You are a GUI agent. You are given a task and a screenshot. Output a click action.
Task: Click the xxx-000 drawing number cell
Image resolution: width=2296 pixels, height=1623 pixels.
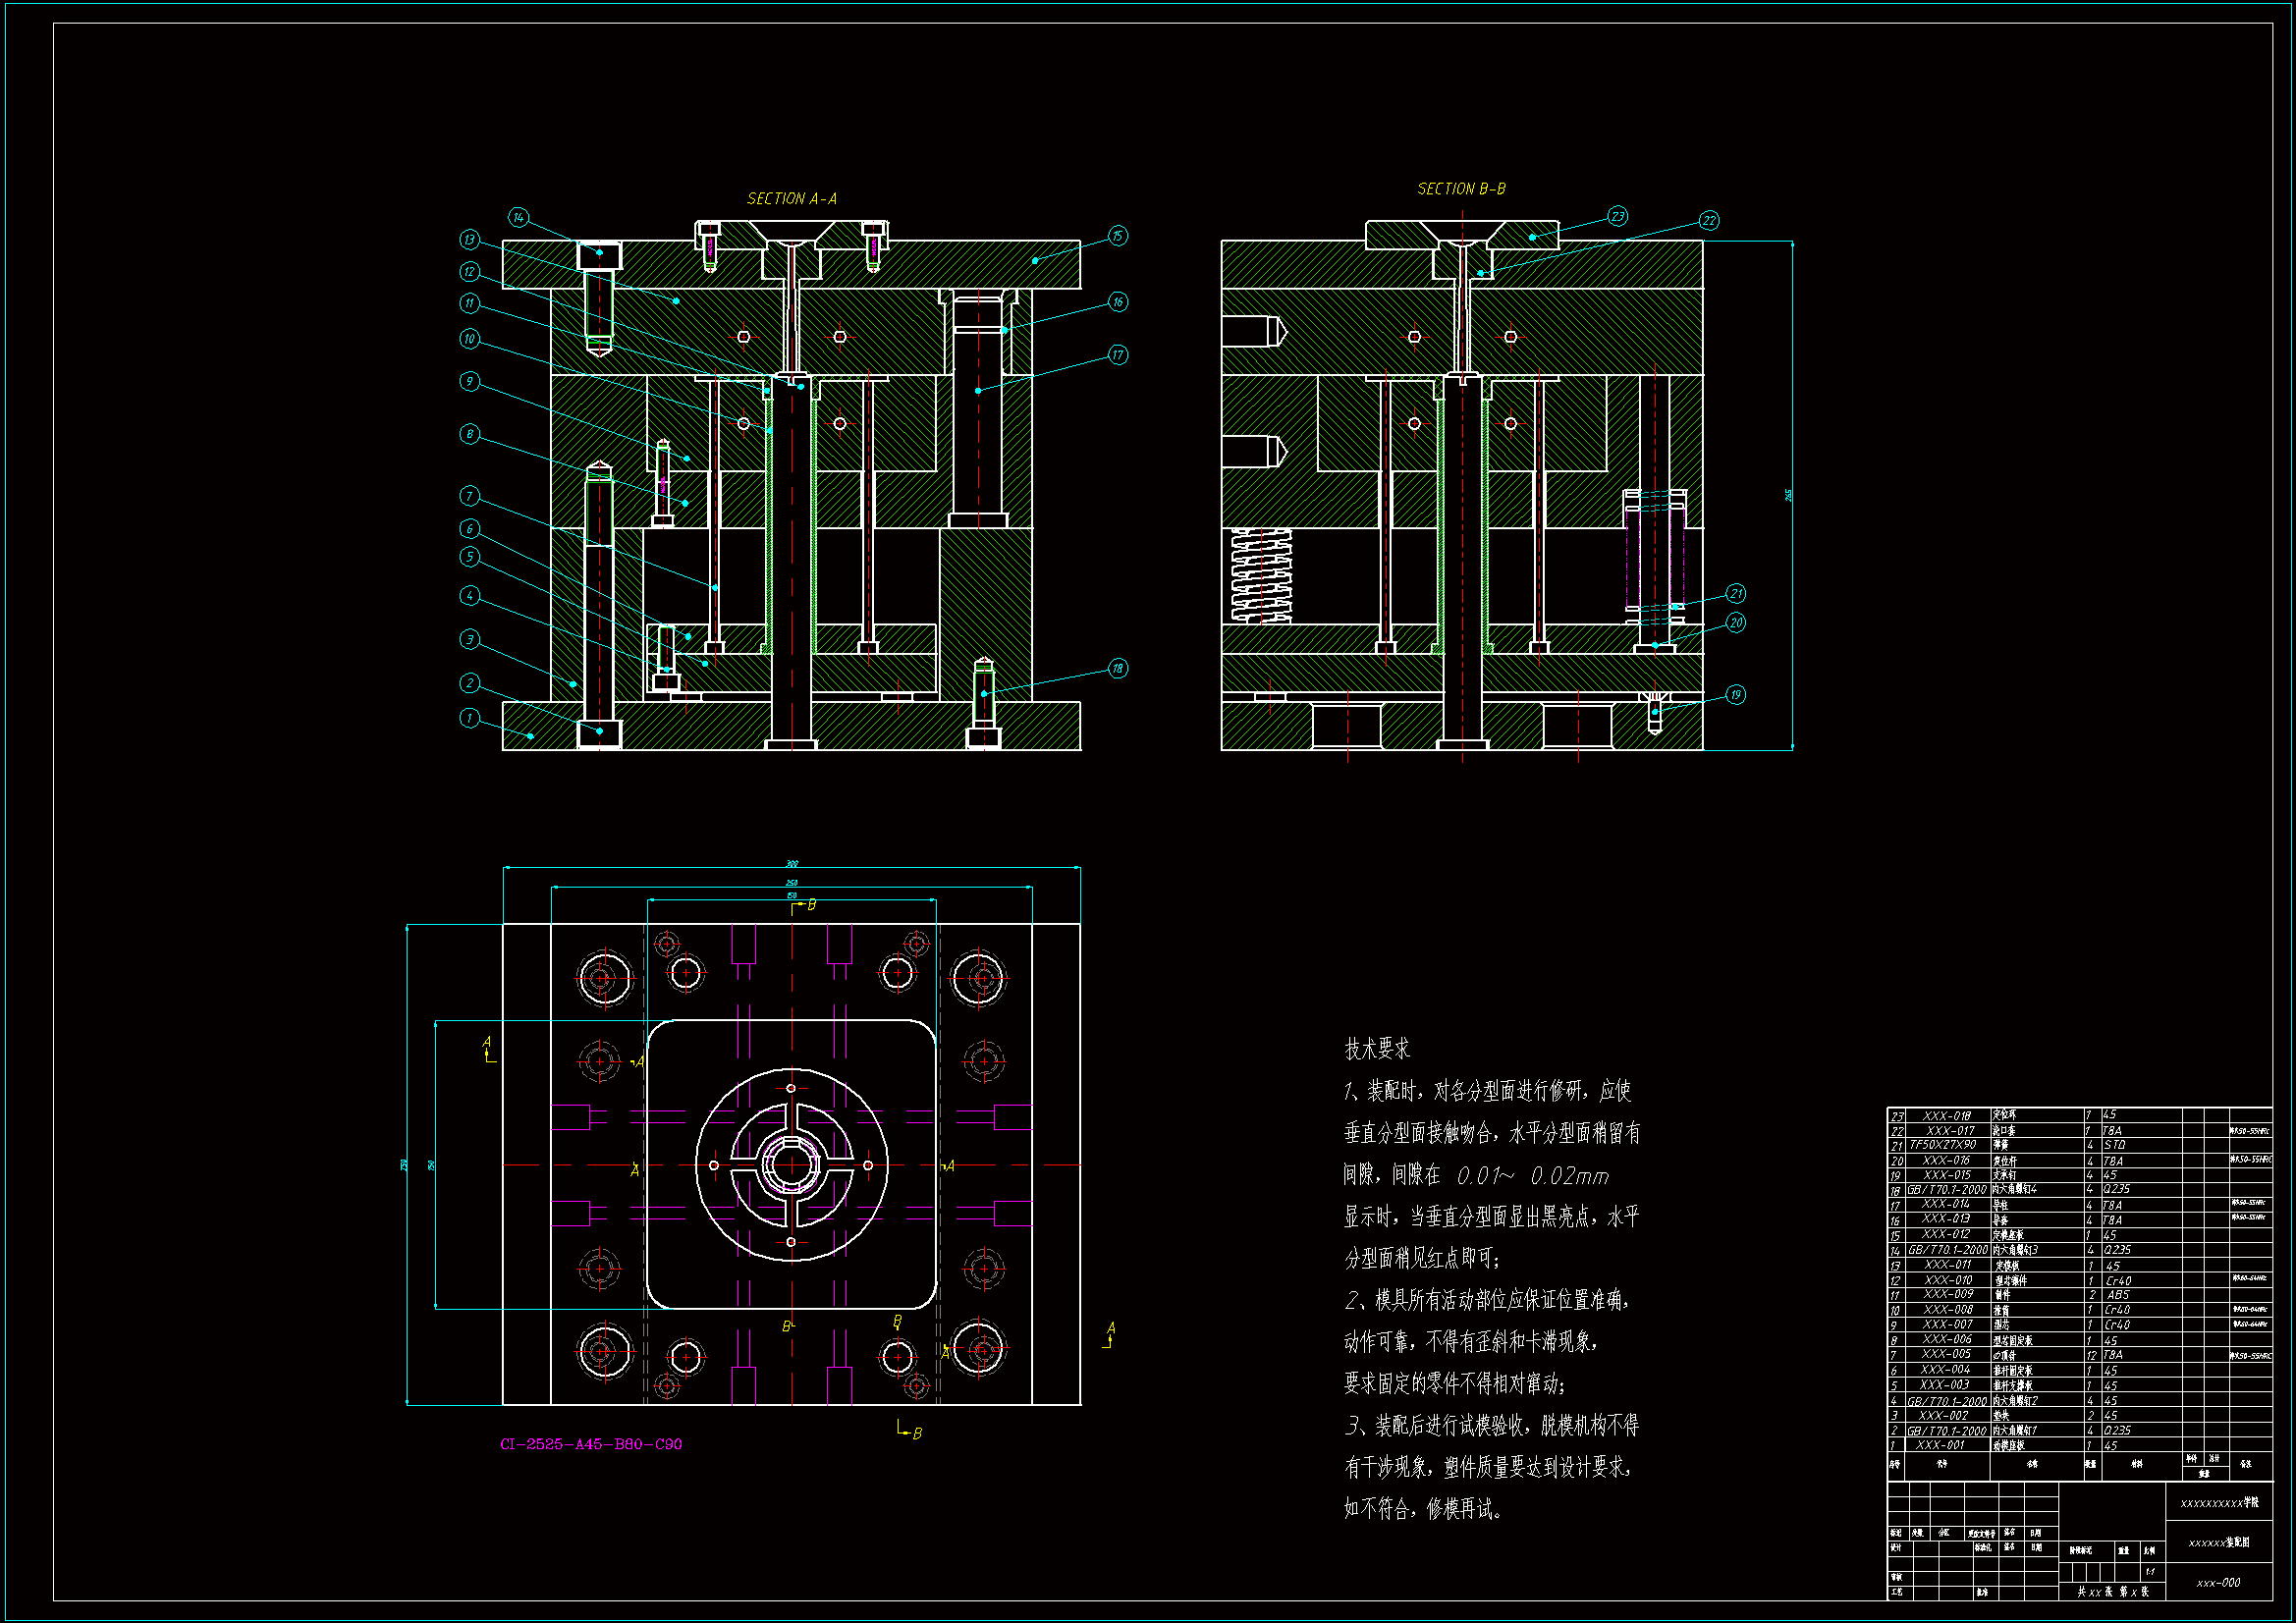coord(2217,1583)
